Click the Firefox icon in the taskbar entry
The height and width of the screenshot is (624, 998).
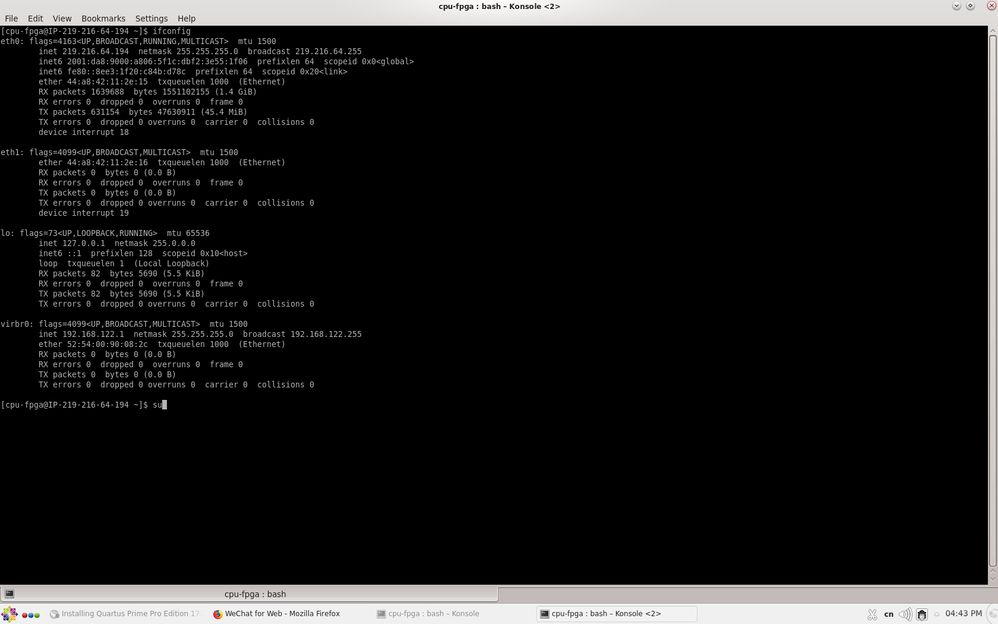[x=218, y=614]
